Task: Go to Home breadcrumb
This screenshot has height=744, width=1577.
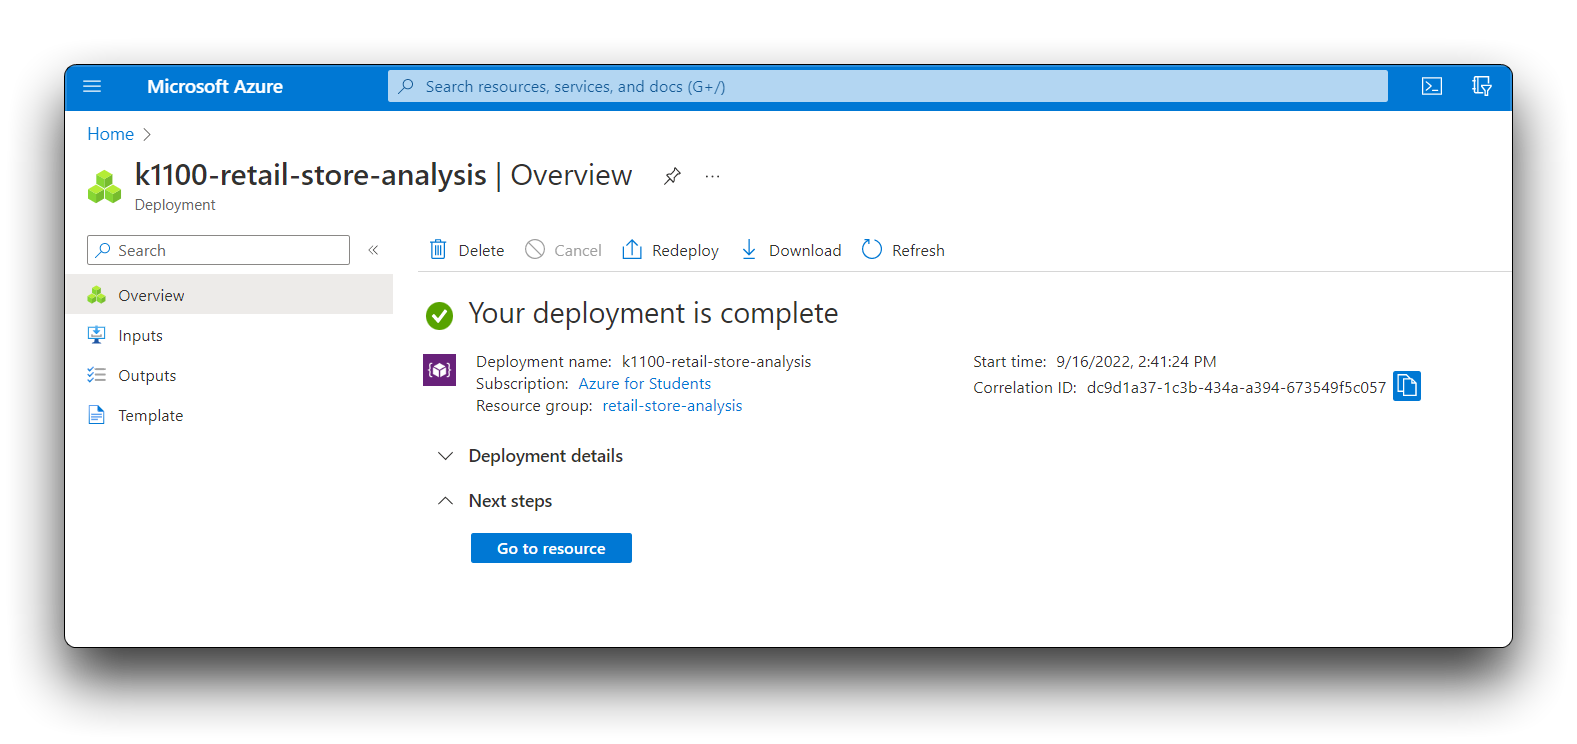Action: point(110,134)
